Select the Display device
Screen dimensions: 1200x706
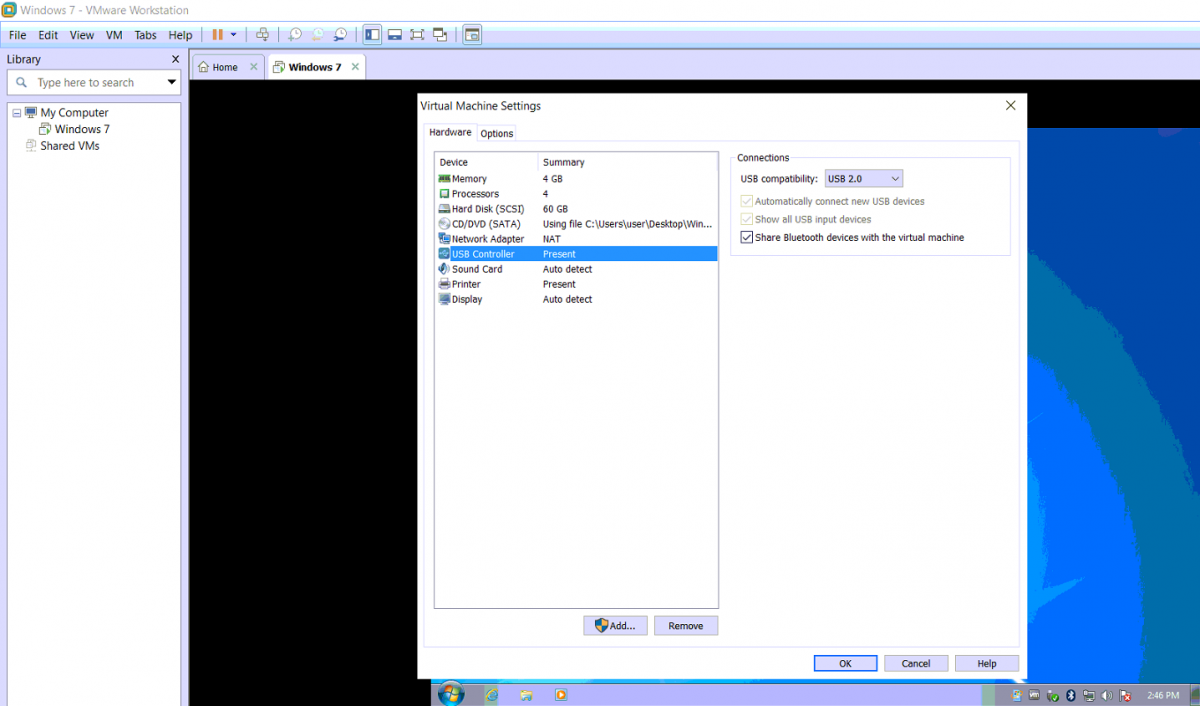click(576, 299)
